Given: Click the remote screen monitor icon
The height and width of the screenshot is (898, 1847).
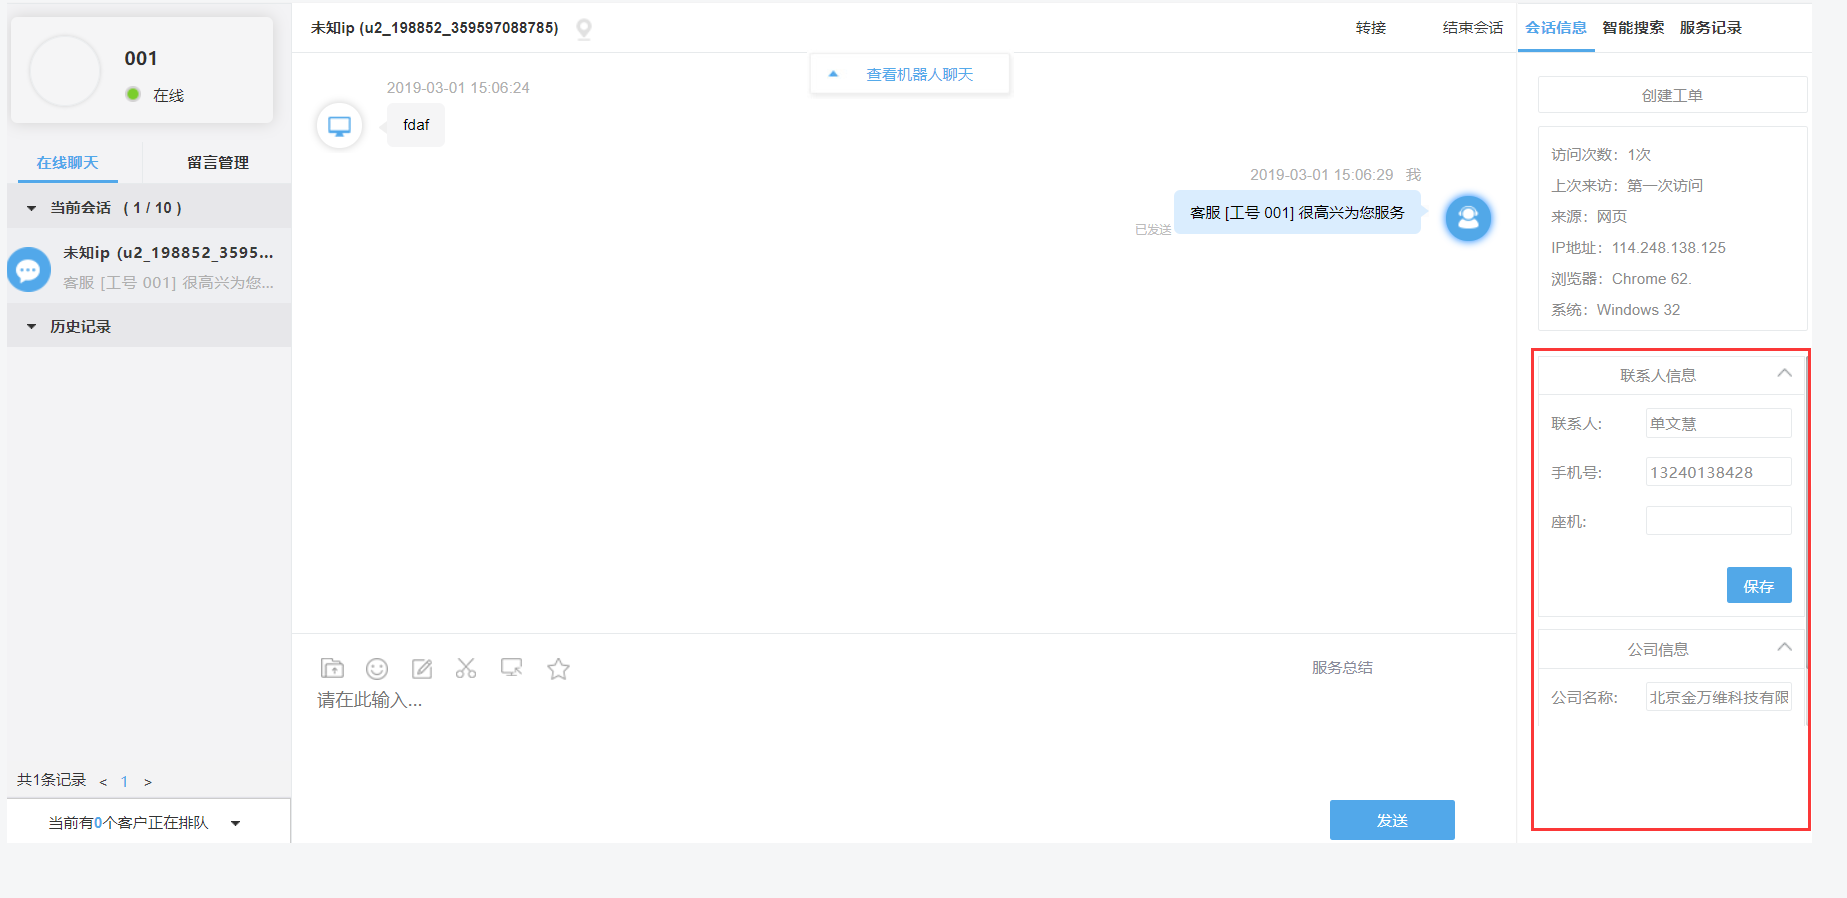Looking at the screenshot, I should (x=512, y=668).
